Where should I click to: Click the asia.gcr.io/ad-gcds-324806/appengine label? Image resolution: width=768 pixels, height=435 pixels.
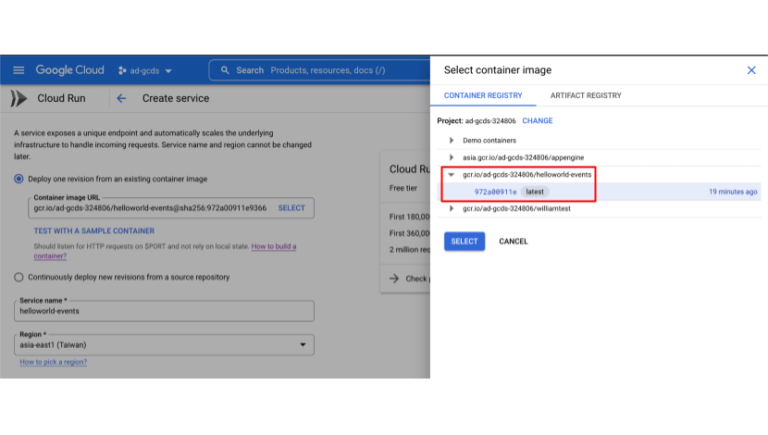click(x=523, y=158)
